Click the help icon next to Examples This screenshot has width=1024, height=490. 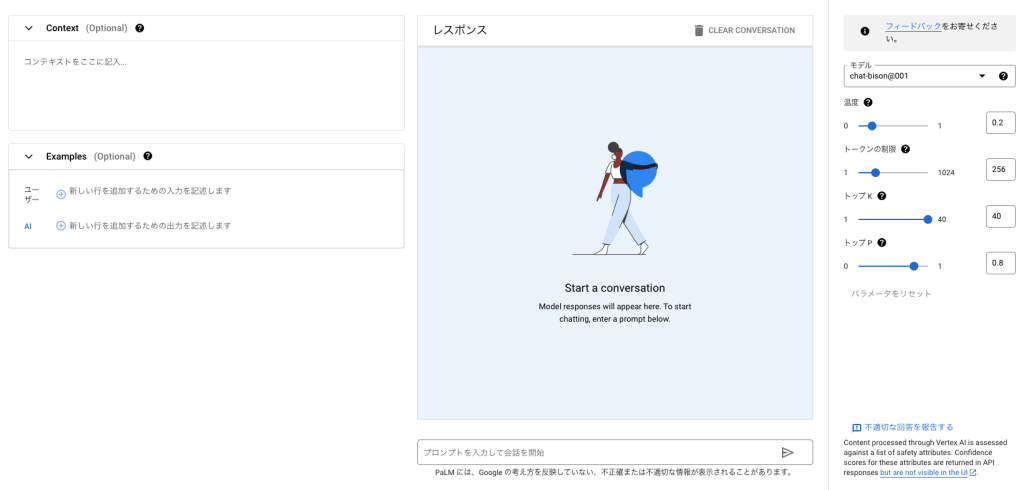[x=148, y=156]
